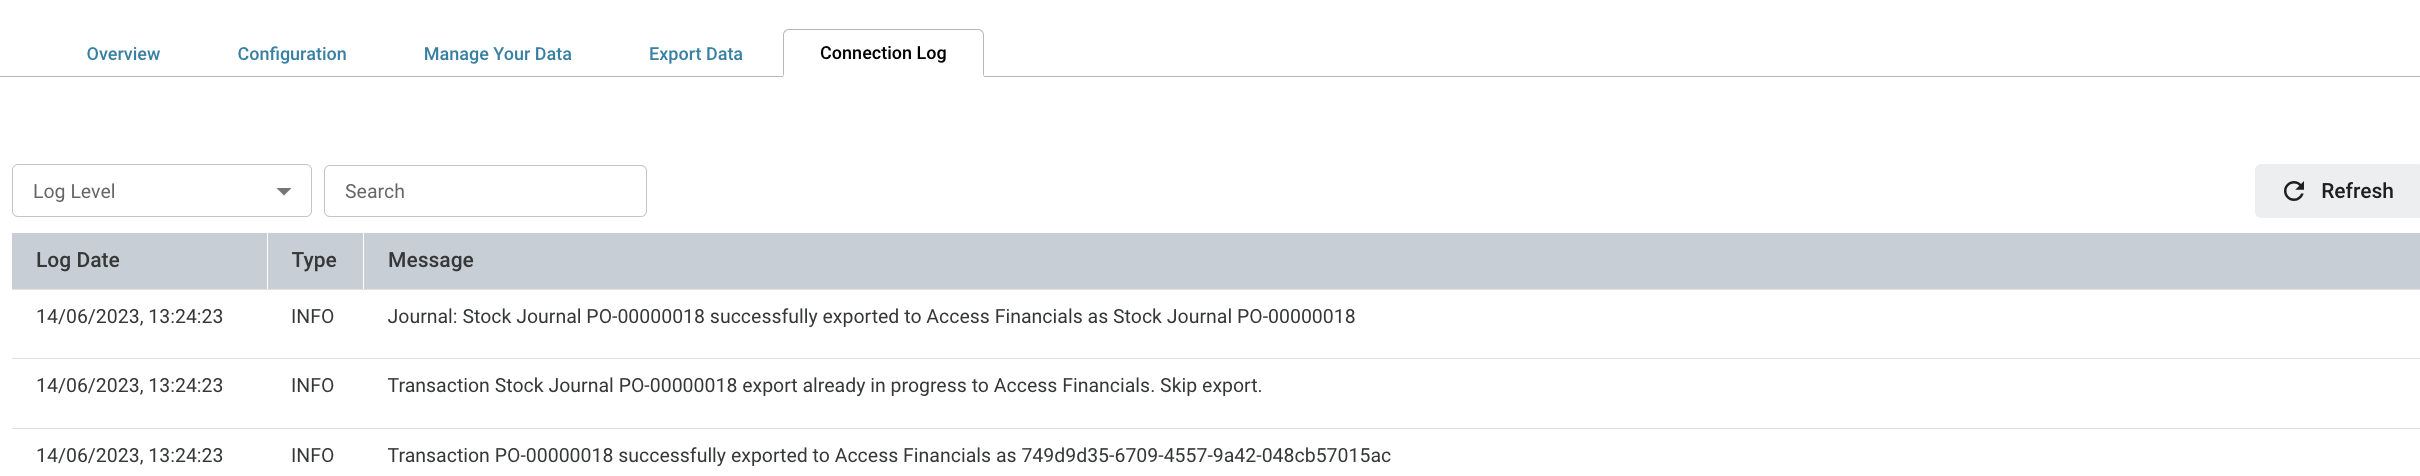The image size is (2420, 476).
Task: Switch to the Overview tab
Action: pos(123,54)
